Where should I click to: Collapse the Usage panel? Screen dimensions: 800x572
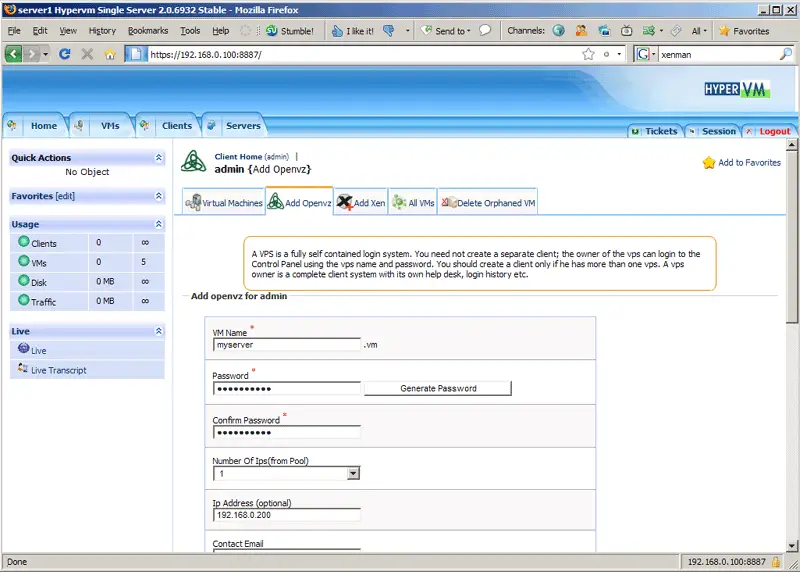pyautogui.click(x=159, y=224)
